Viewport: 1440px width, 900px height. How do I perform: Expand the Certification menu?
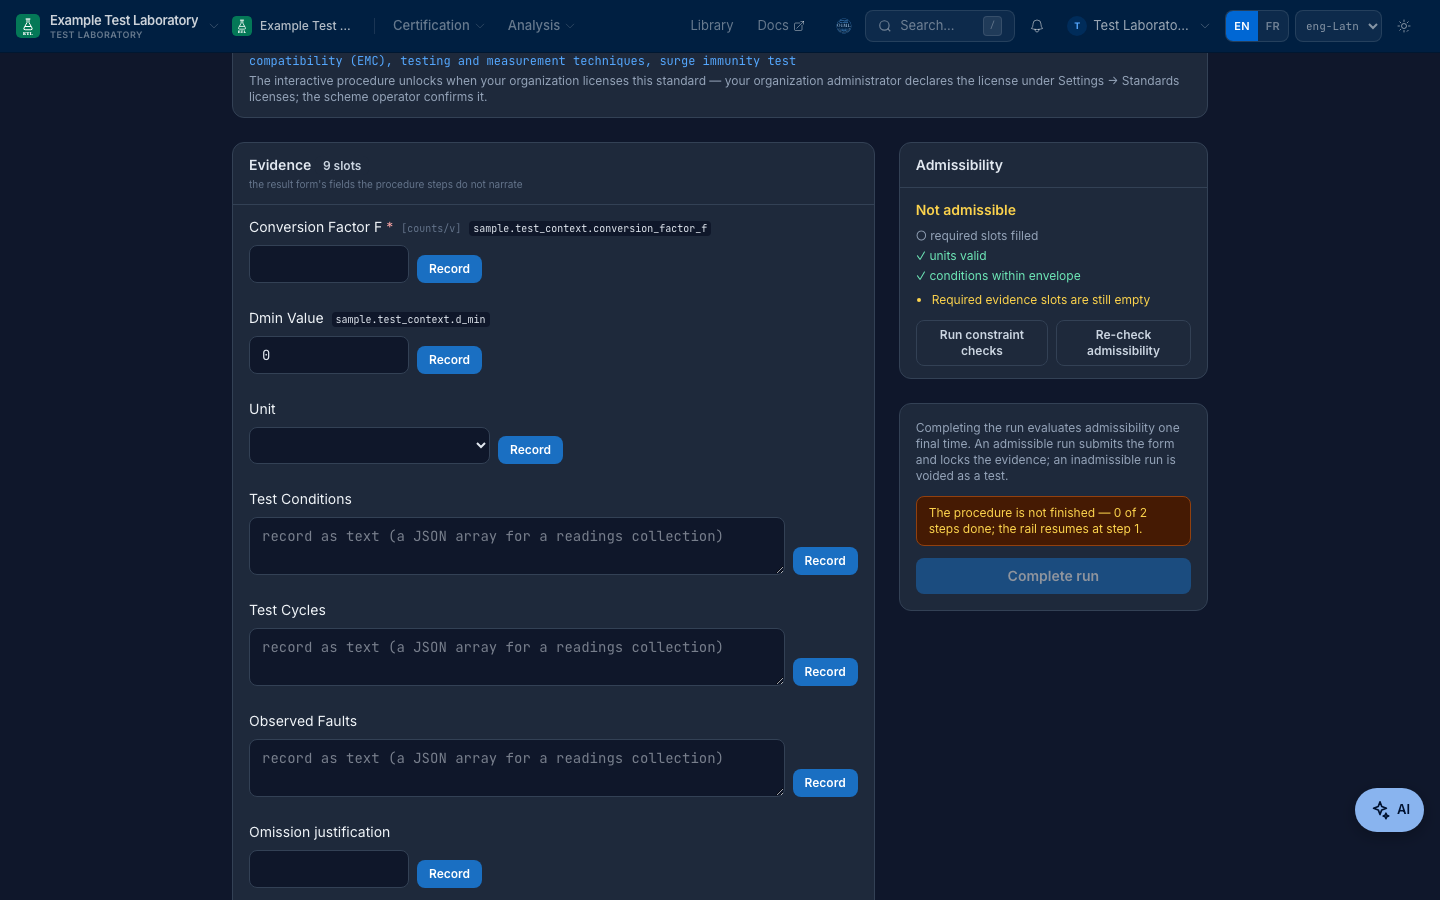click(438, 26)
